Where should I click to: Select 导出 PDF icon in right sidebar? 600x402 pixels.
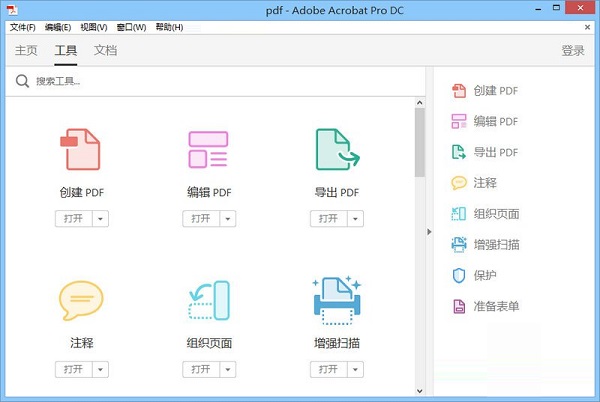point(459,152)
